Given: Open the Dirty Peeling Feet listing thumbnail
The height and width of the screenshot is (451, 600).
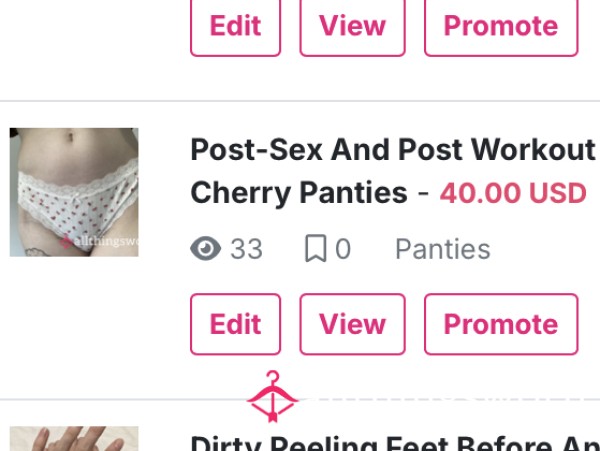Looking at the screenshot, I should coord(74,438).
